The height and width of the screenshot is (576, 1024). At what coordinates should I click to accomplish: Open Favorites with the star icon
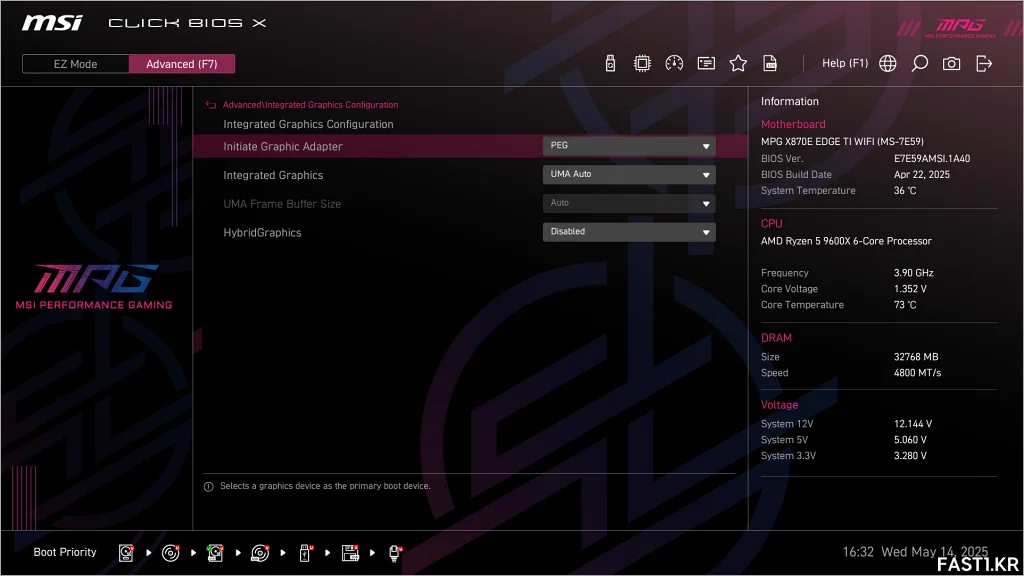(x=738, y=63)
